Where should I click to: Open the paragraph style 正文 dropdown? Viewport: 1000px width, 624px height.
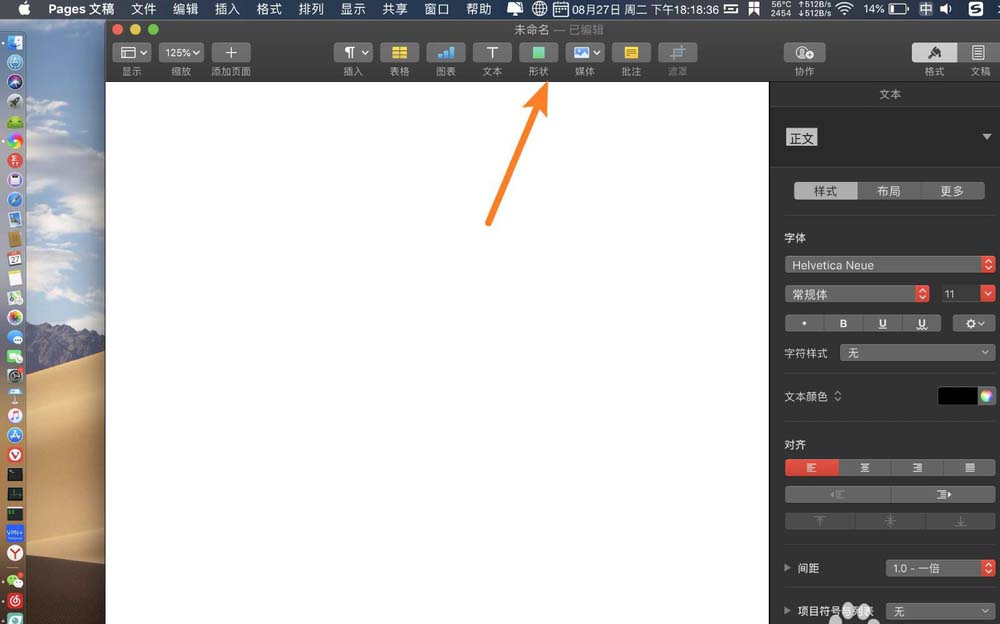(x=986, y=137)
